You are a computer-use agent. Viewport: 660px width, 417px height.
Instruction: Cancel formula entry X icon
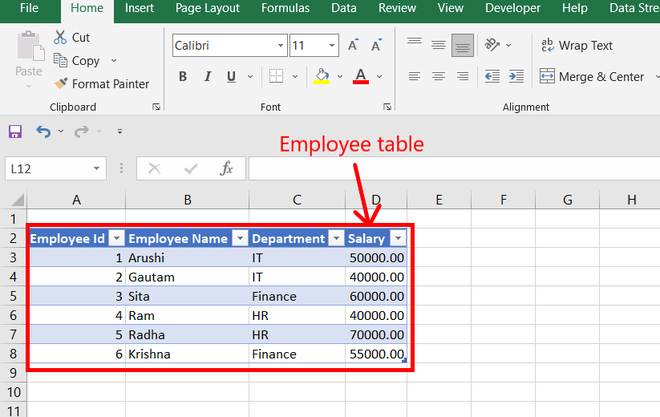point(154,169)
